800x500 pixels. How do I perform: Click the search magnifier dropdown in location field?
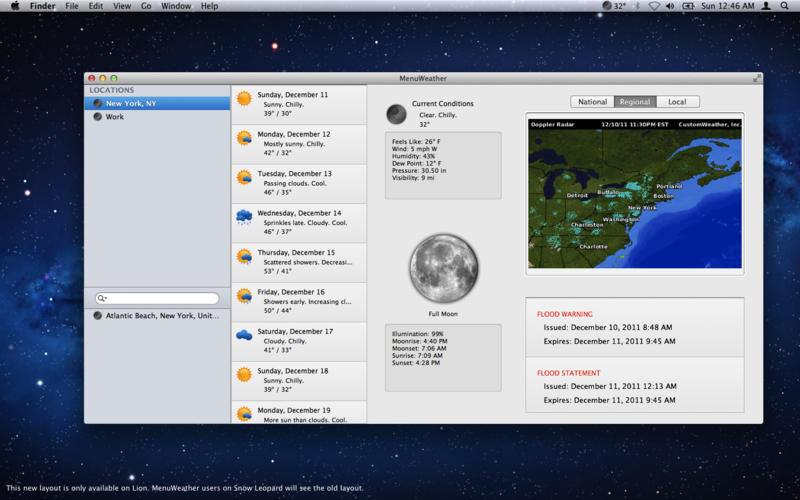pos(103,298)
